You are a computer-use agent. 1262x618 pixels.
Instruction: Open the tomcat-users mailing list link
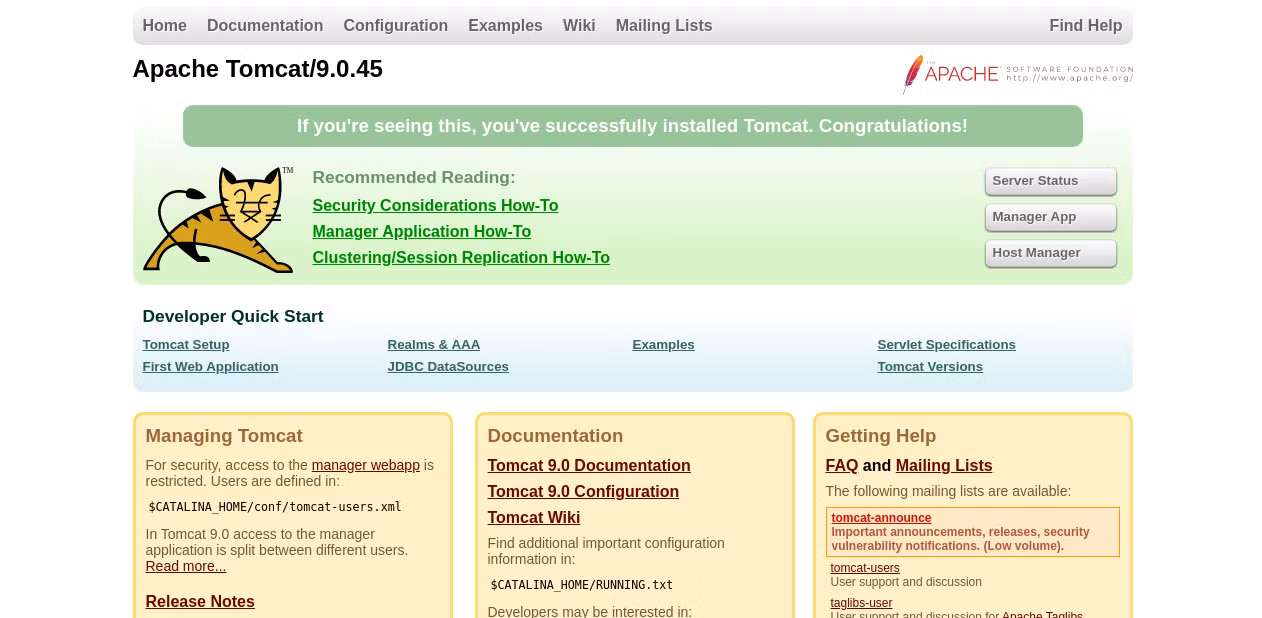click(x=865, y=568)
